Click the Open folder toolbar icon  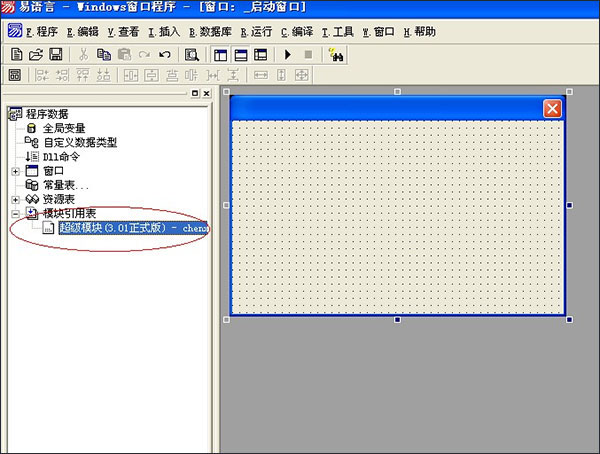pyautogui.click(x=36, y=54)
